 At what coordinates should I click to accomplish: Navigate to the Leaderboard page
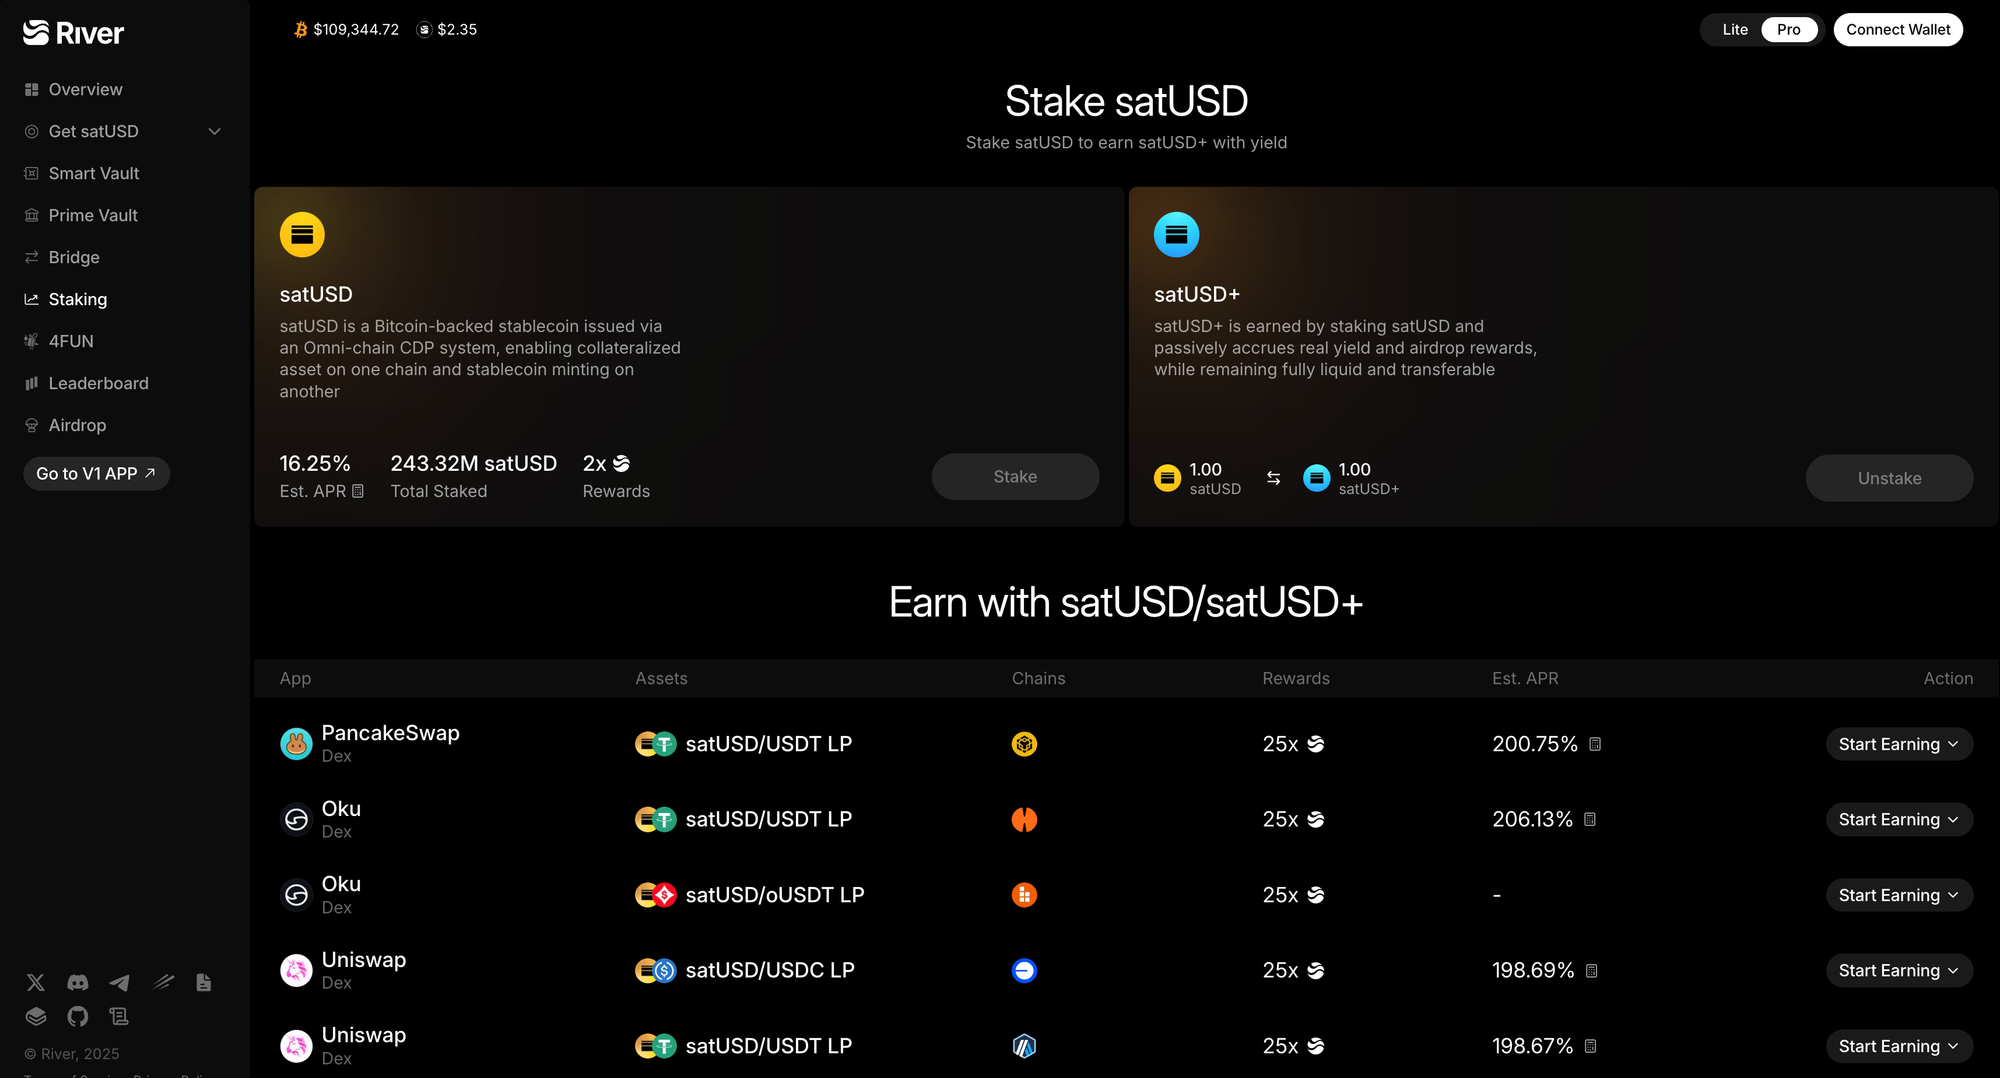(98, 384)
